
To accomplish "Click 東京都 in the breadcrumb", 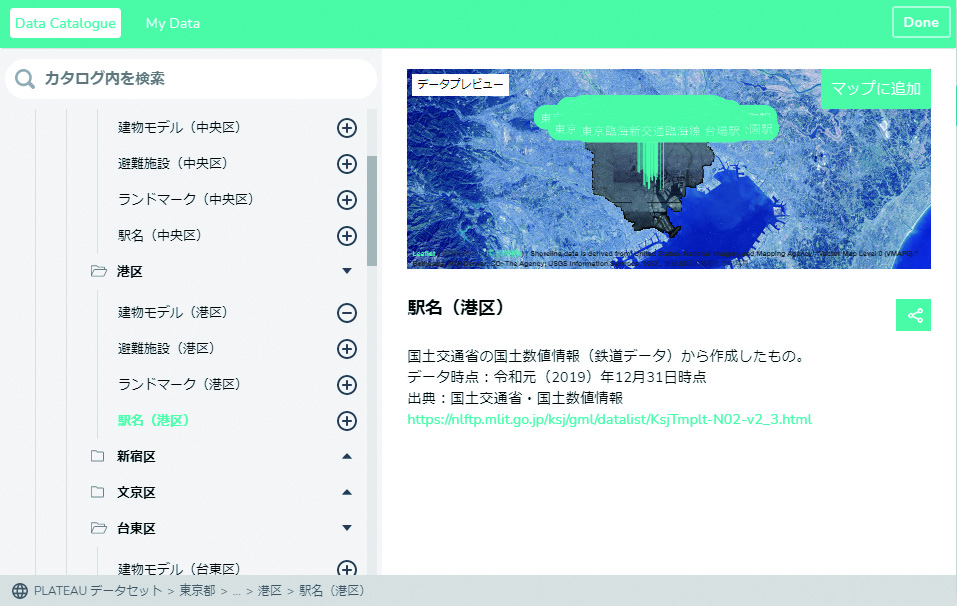I will coord(197,591).
